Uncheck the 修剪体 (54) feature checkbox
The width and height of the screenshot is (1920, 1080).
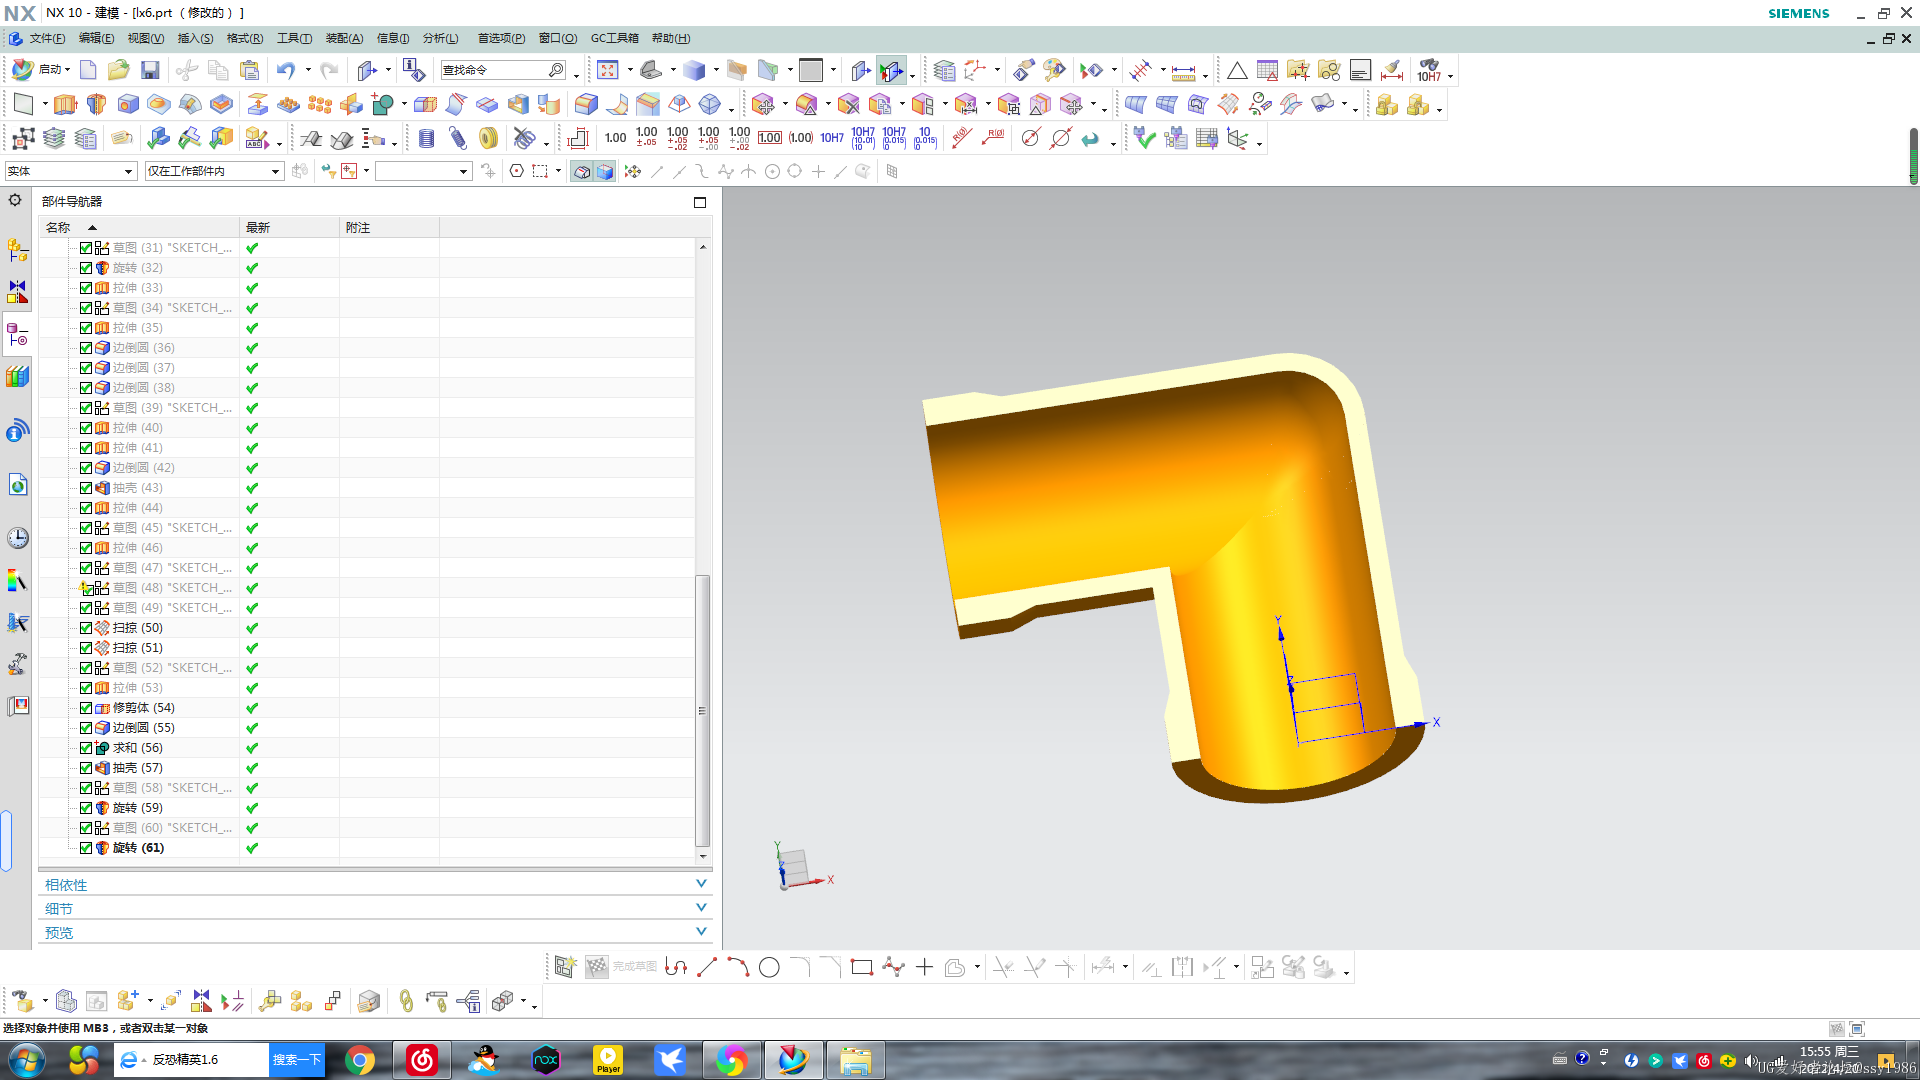[86, 708]
